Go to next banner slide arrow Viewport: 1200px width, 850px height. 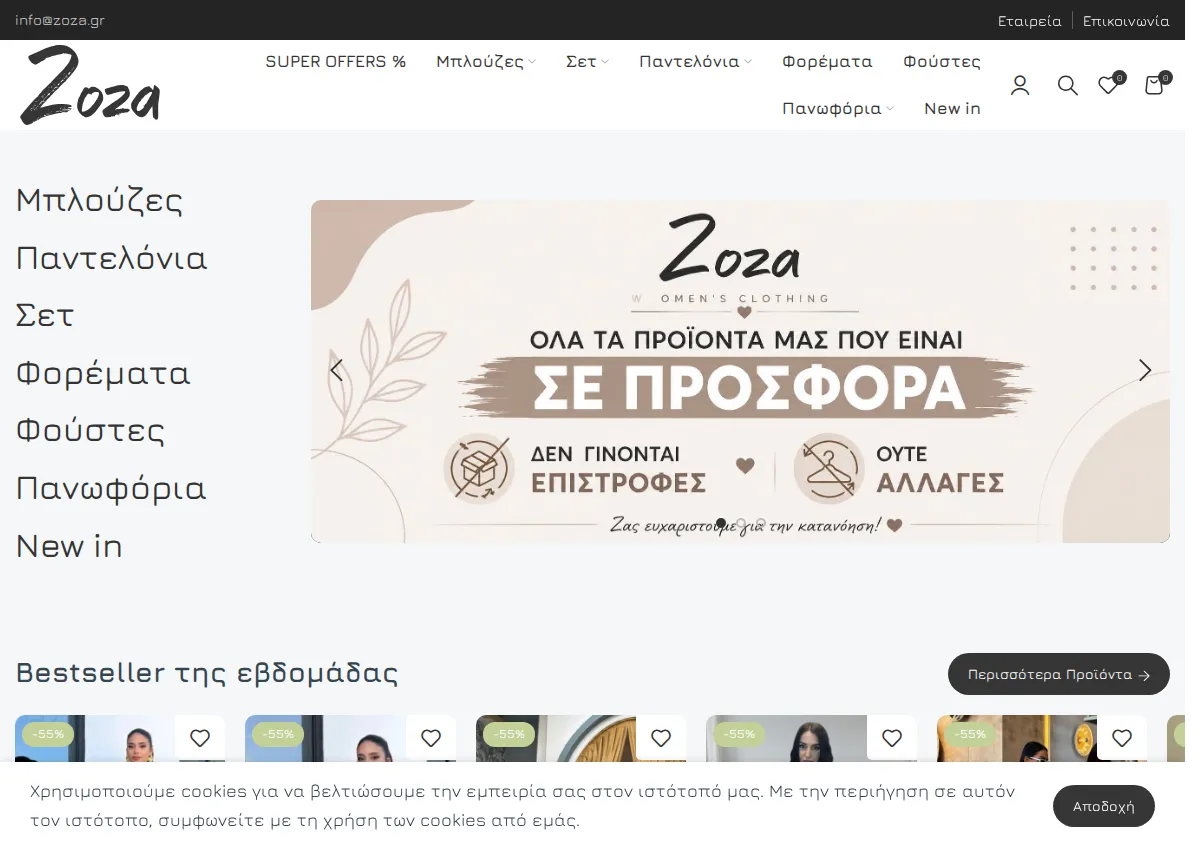pos(1145,370)
